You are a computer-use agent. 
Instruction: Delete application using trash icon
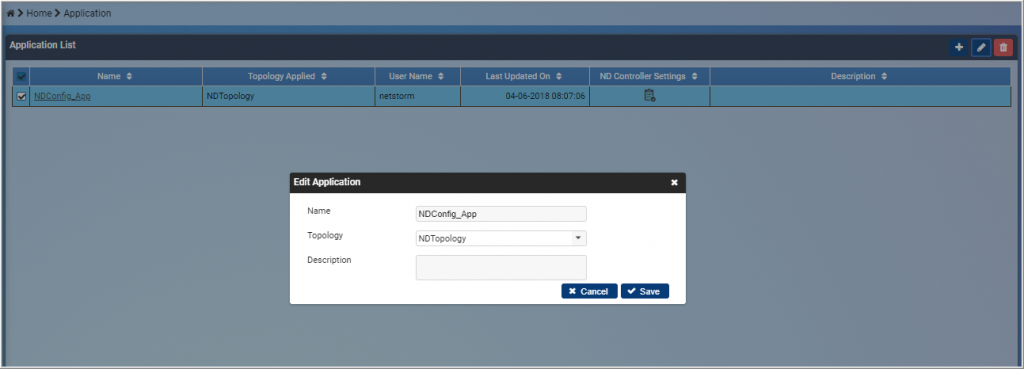point(1003,47)
